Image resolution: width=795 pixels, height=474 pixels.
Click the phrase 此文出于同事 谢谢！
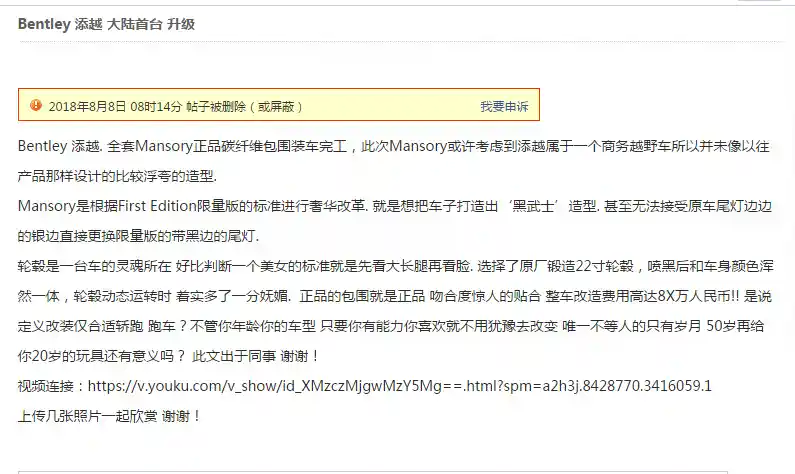pyautogui.click(x=256, y=356)
